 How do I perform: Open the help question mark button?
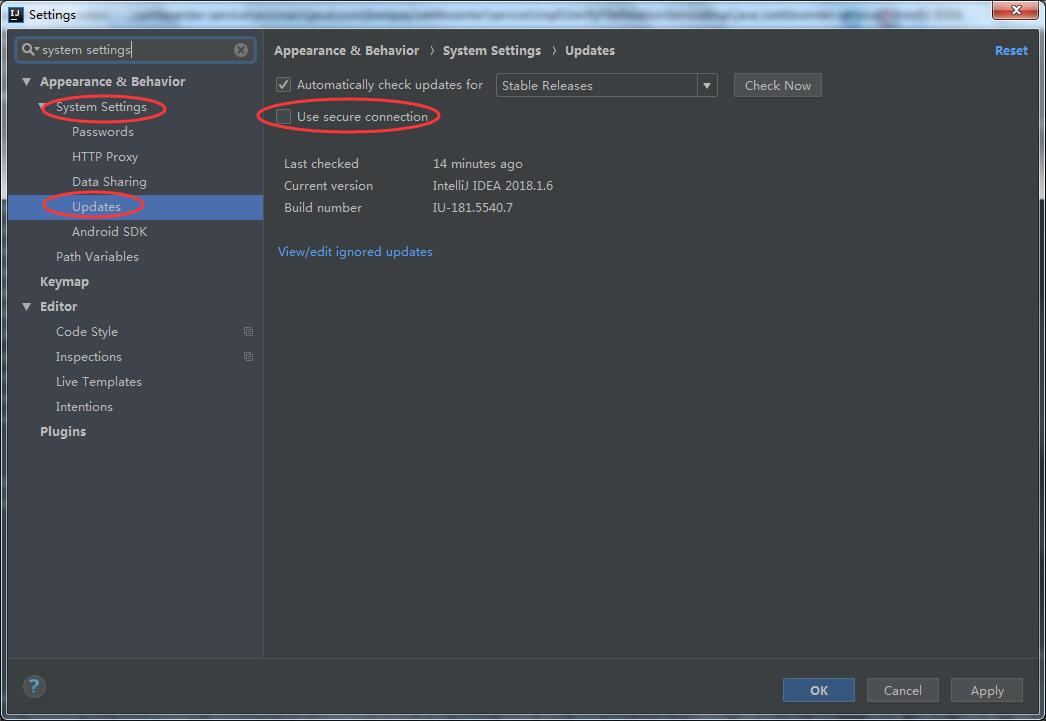tap(34, 686)
